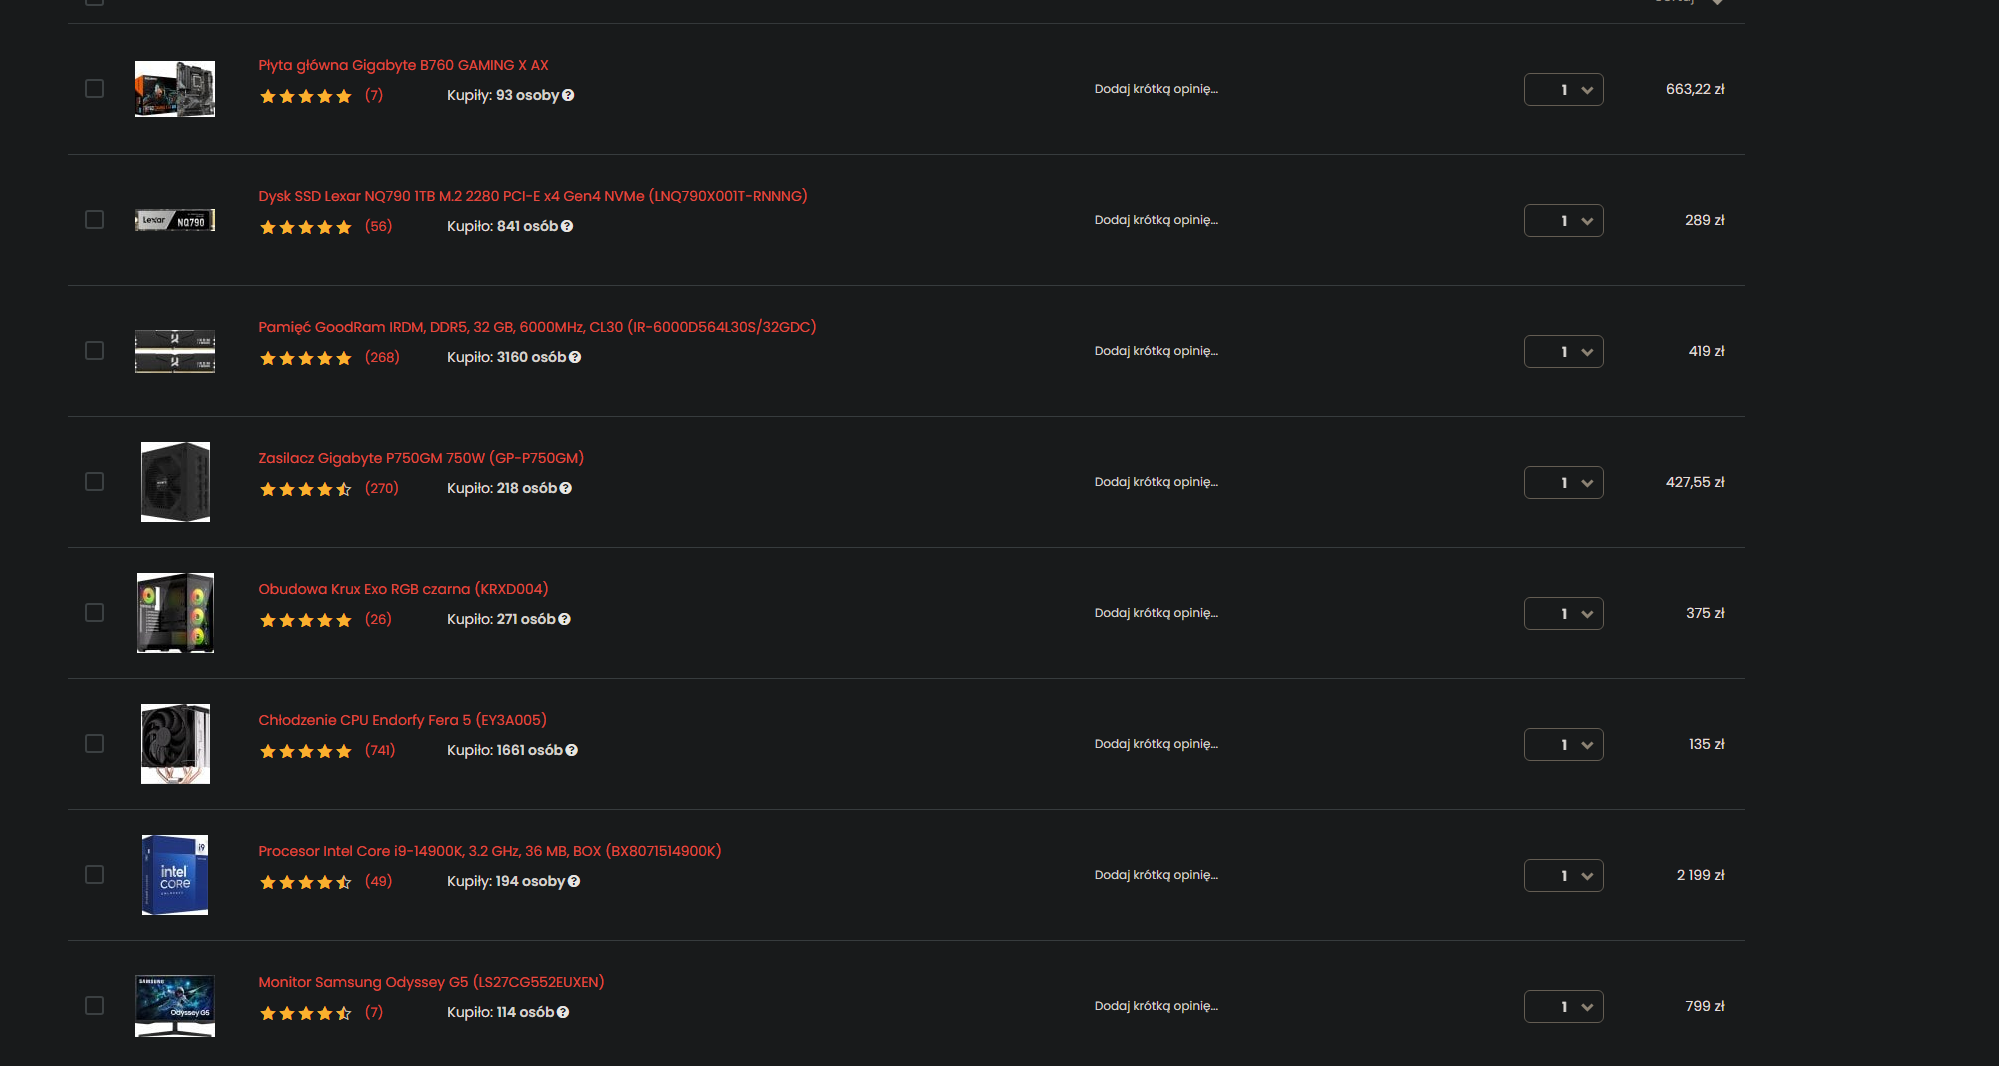This screenshot has width=1999, height=1066.
Task: Add short opinion for Samsung Odyssey G5
Action: pos(1156,1006)
